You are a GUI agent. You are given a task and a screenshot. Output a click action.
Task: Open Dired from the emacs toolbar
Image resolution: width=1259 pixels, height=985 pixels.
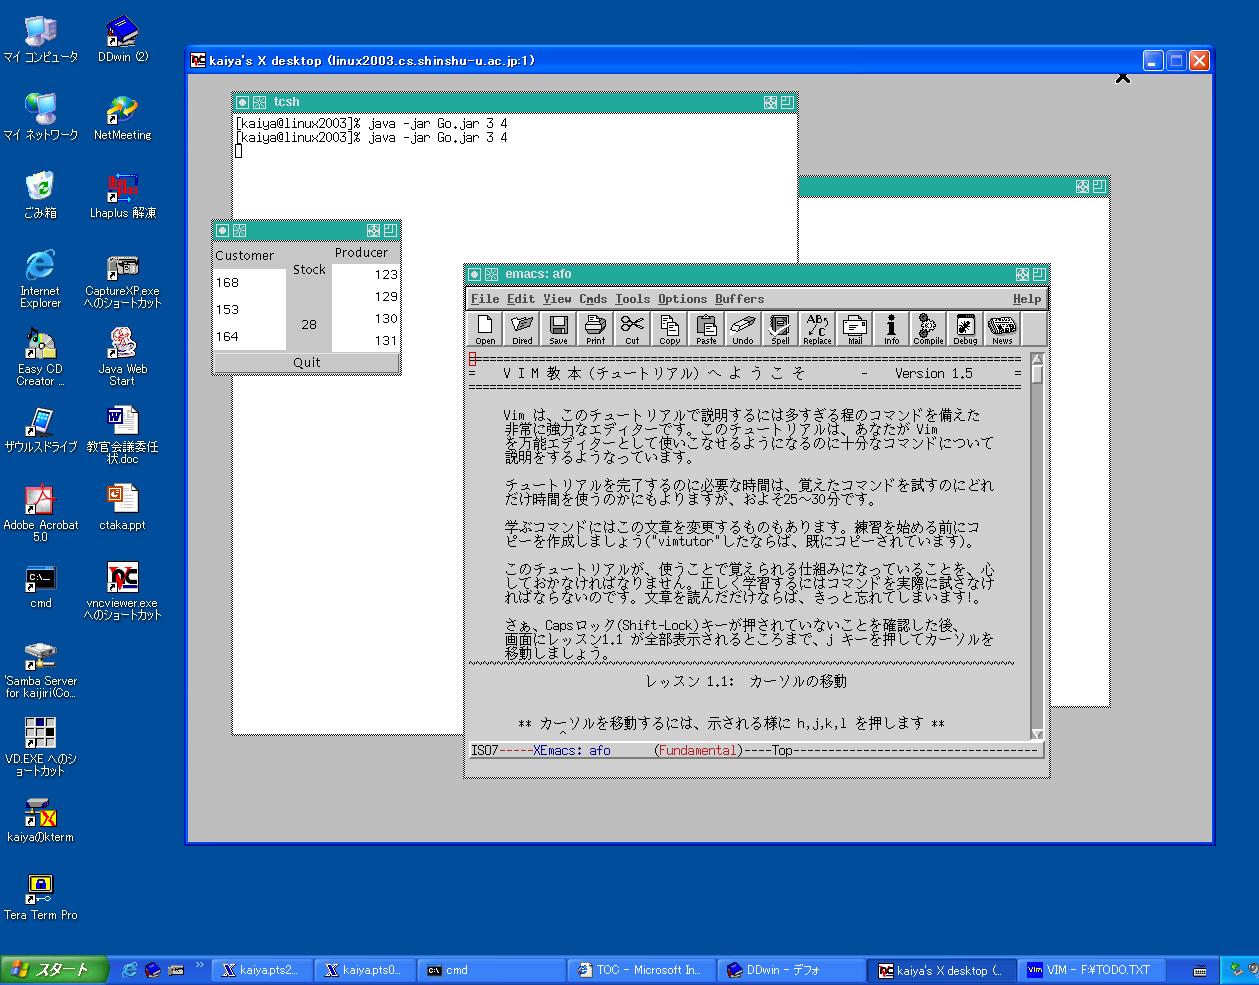click(x=522, y=329)
